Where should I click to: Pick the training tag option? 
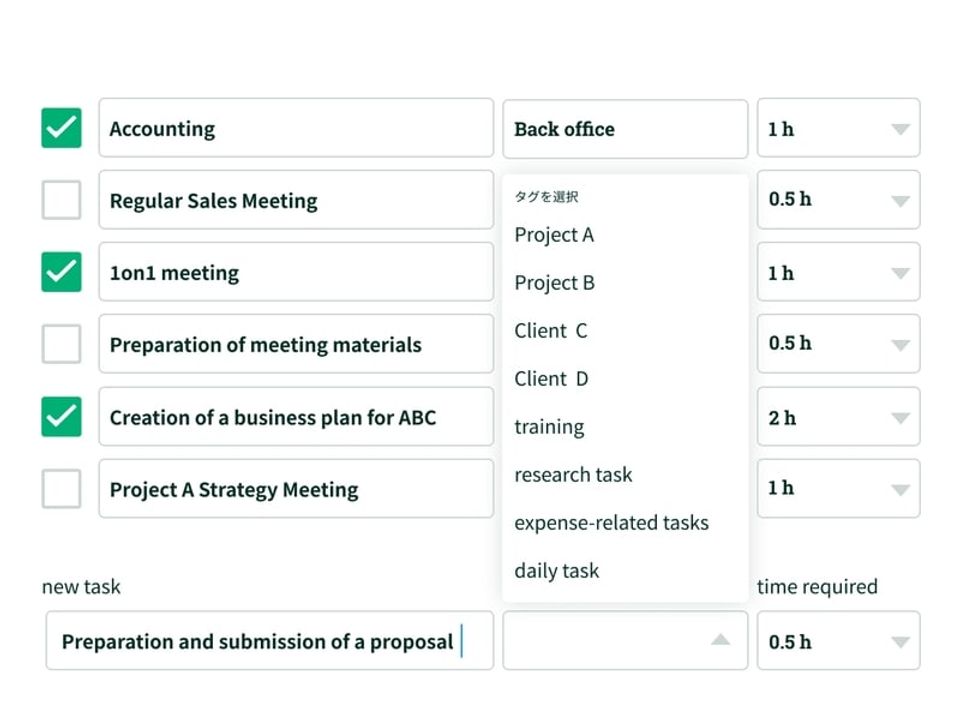click(x=549, y=427)
